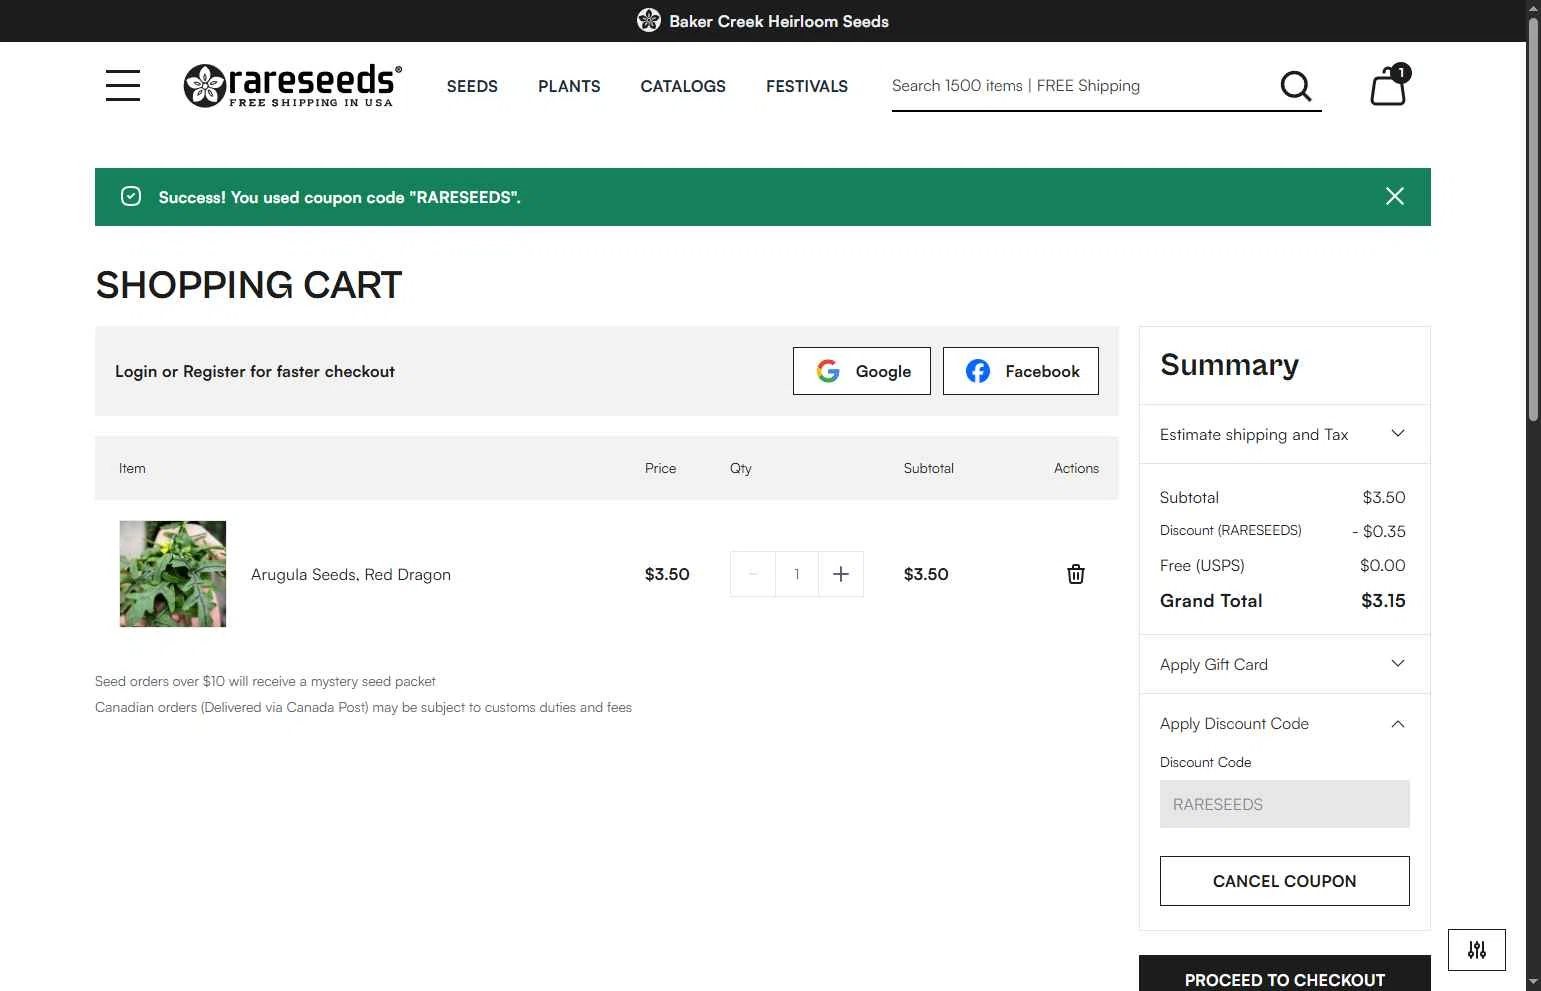Click Baker Creek Heirloom Seeds text

pos(779,21)
